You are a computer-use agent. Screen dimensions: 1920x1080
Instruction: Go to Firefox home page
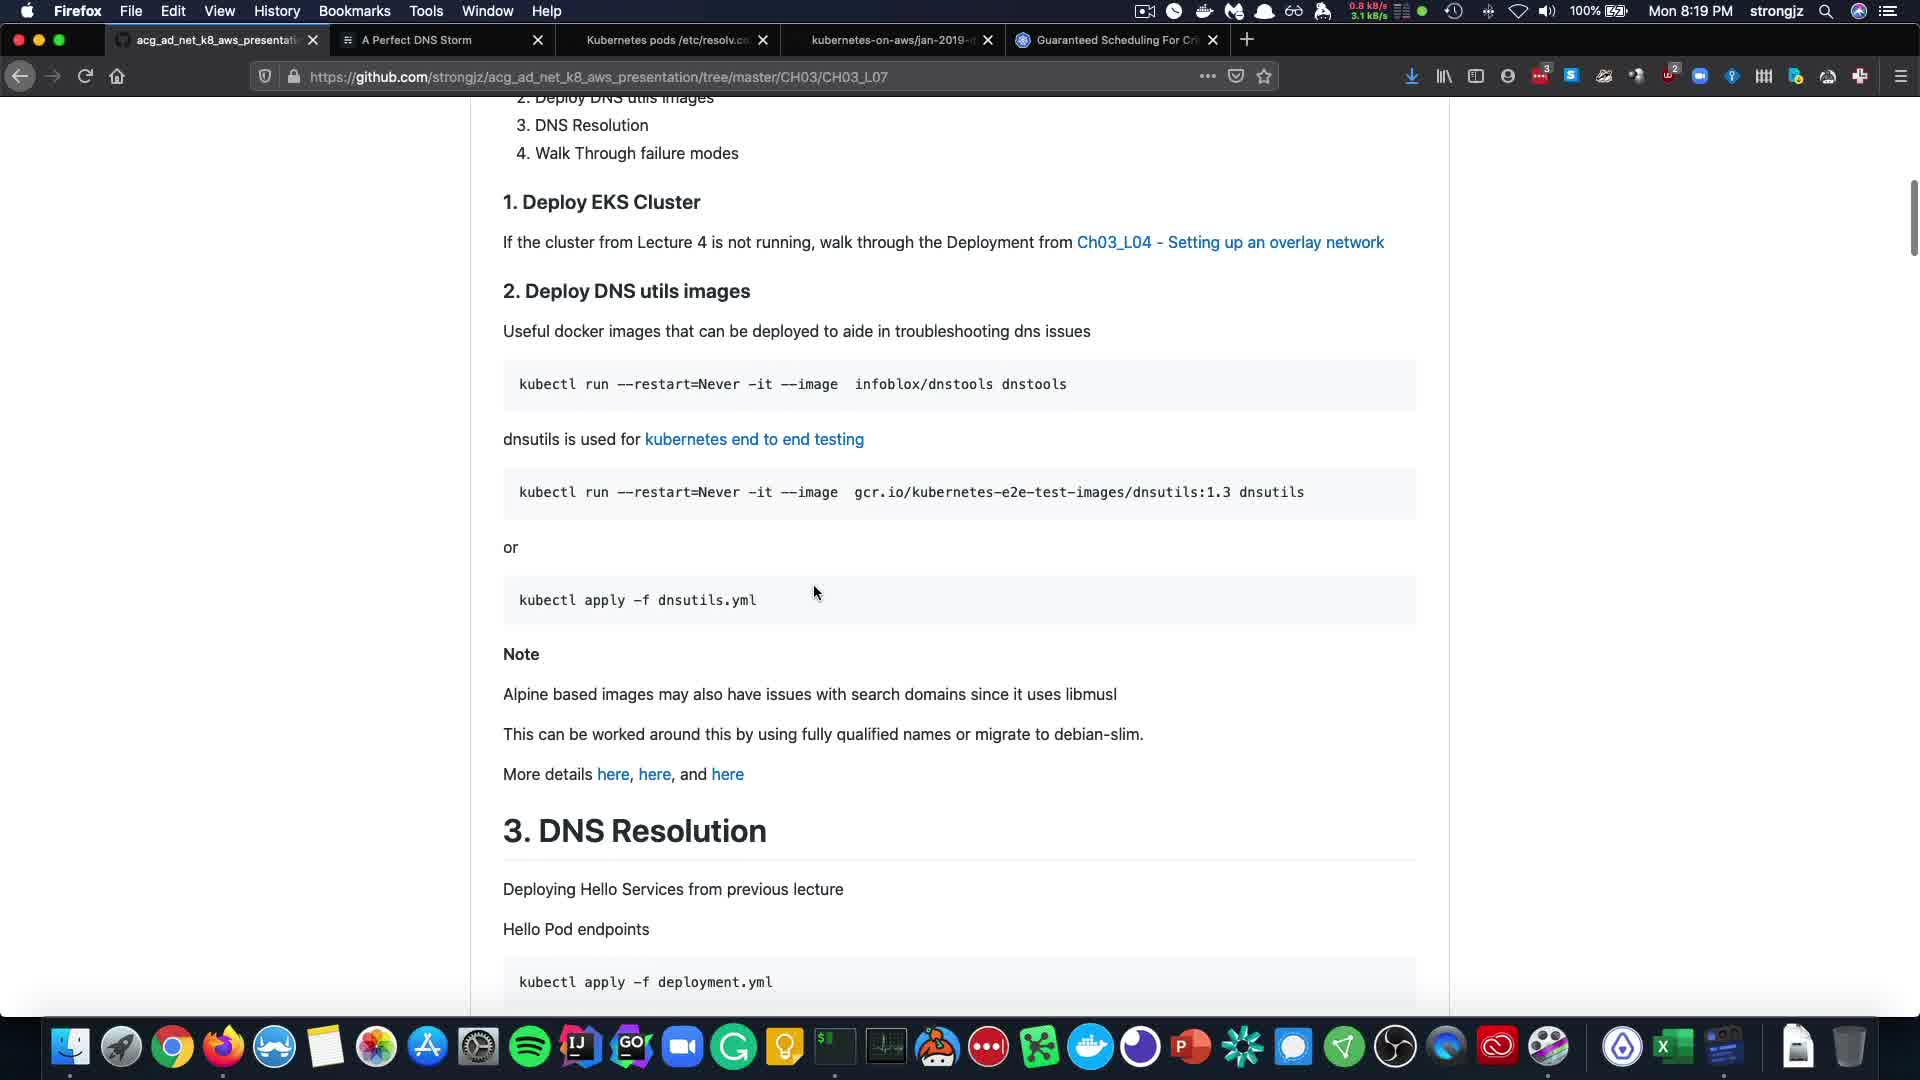(117, 76)
